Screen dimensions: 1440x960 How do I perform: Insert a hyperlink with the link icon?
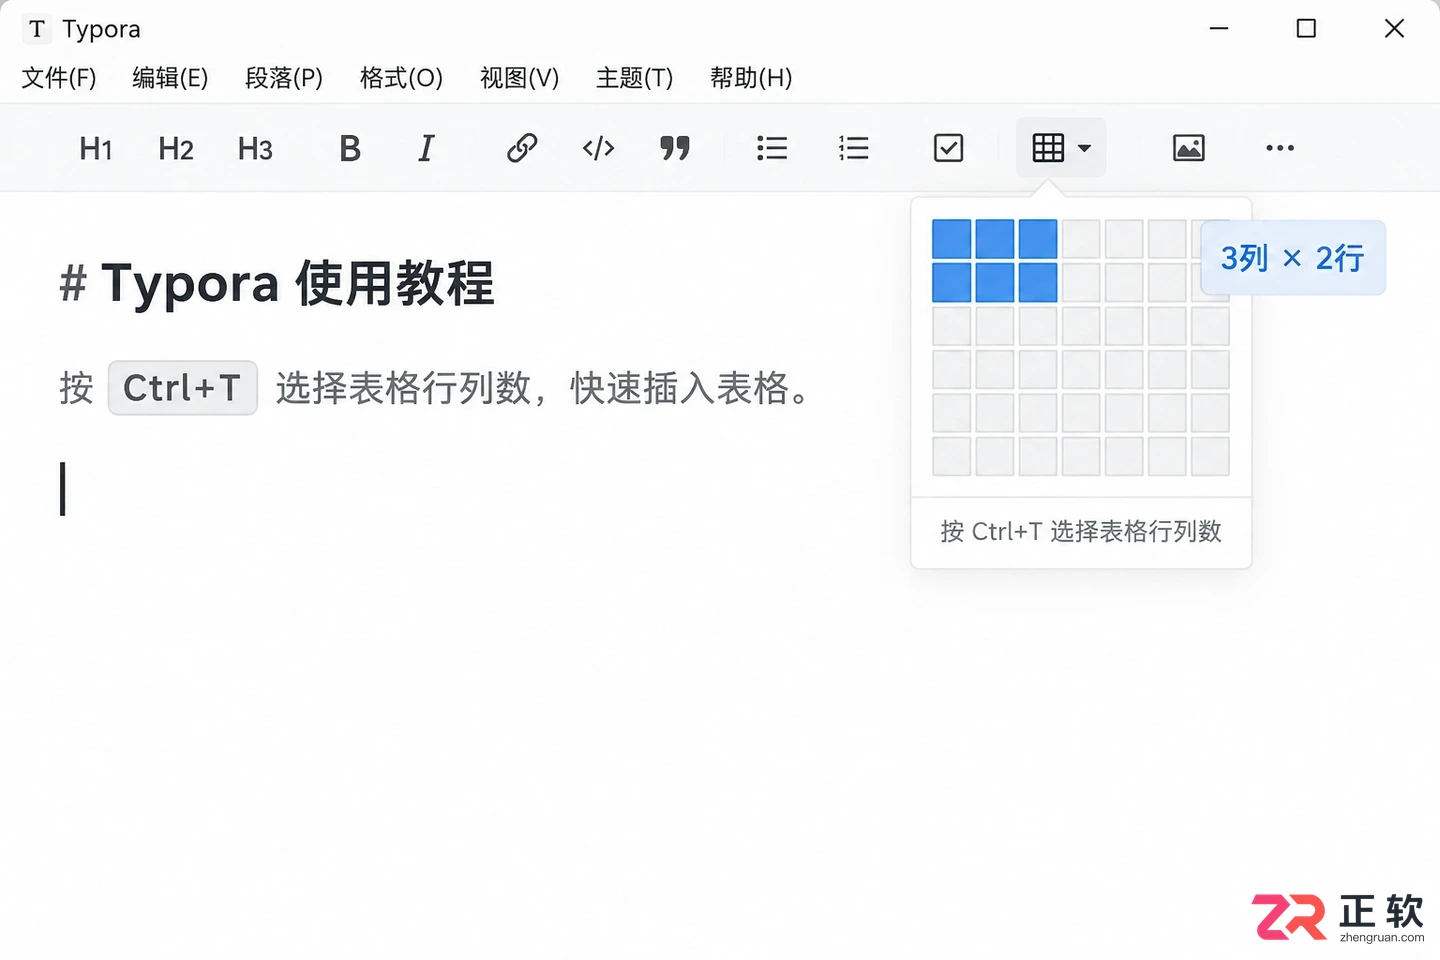tap(522, 148)
